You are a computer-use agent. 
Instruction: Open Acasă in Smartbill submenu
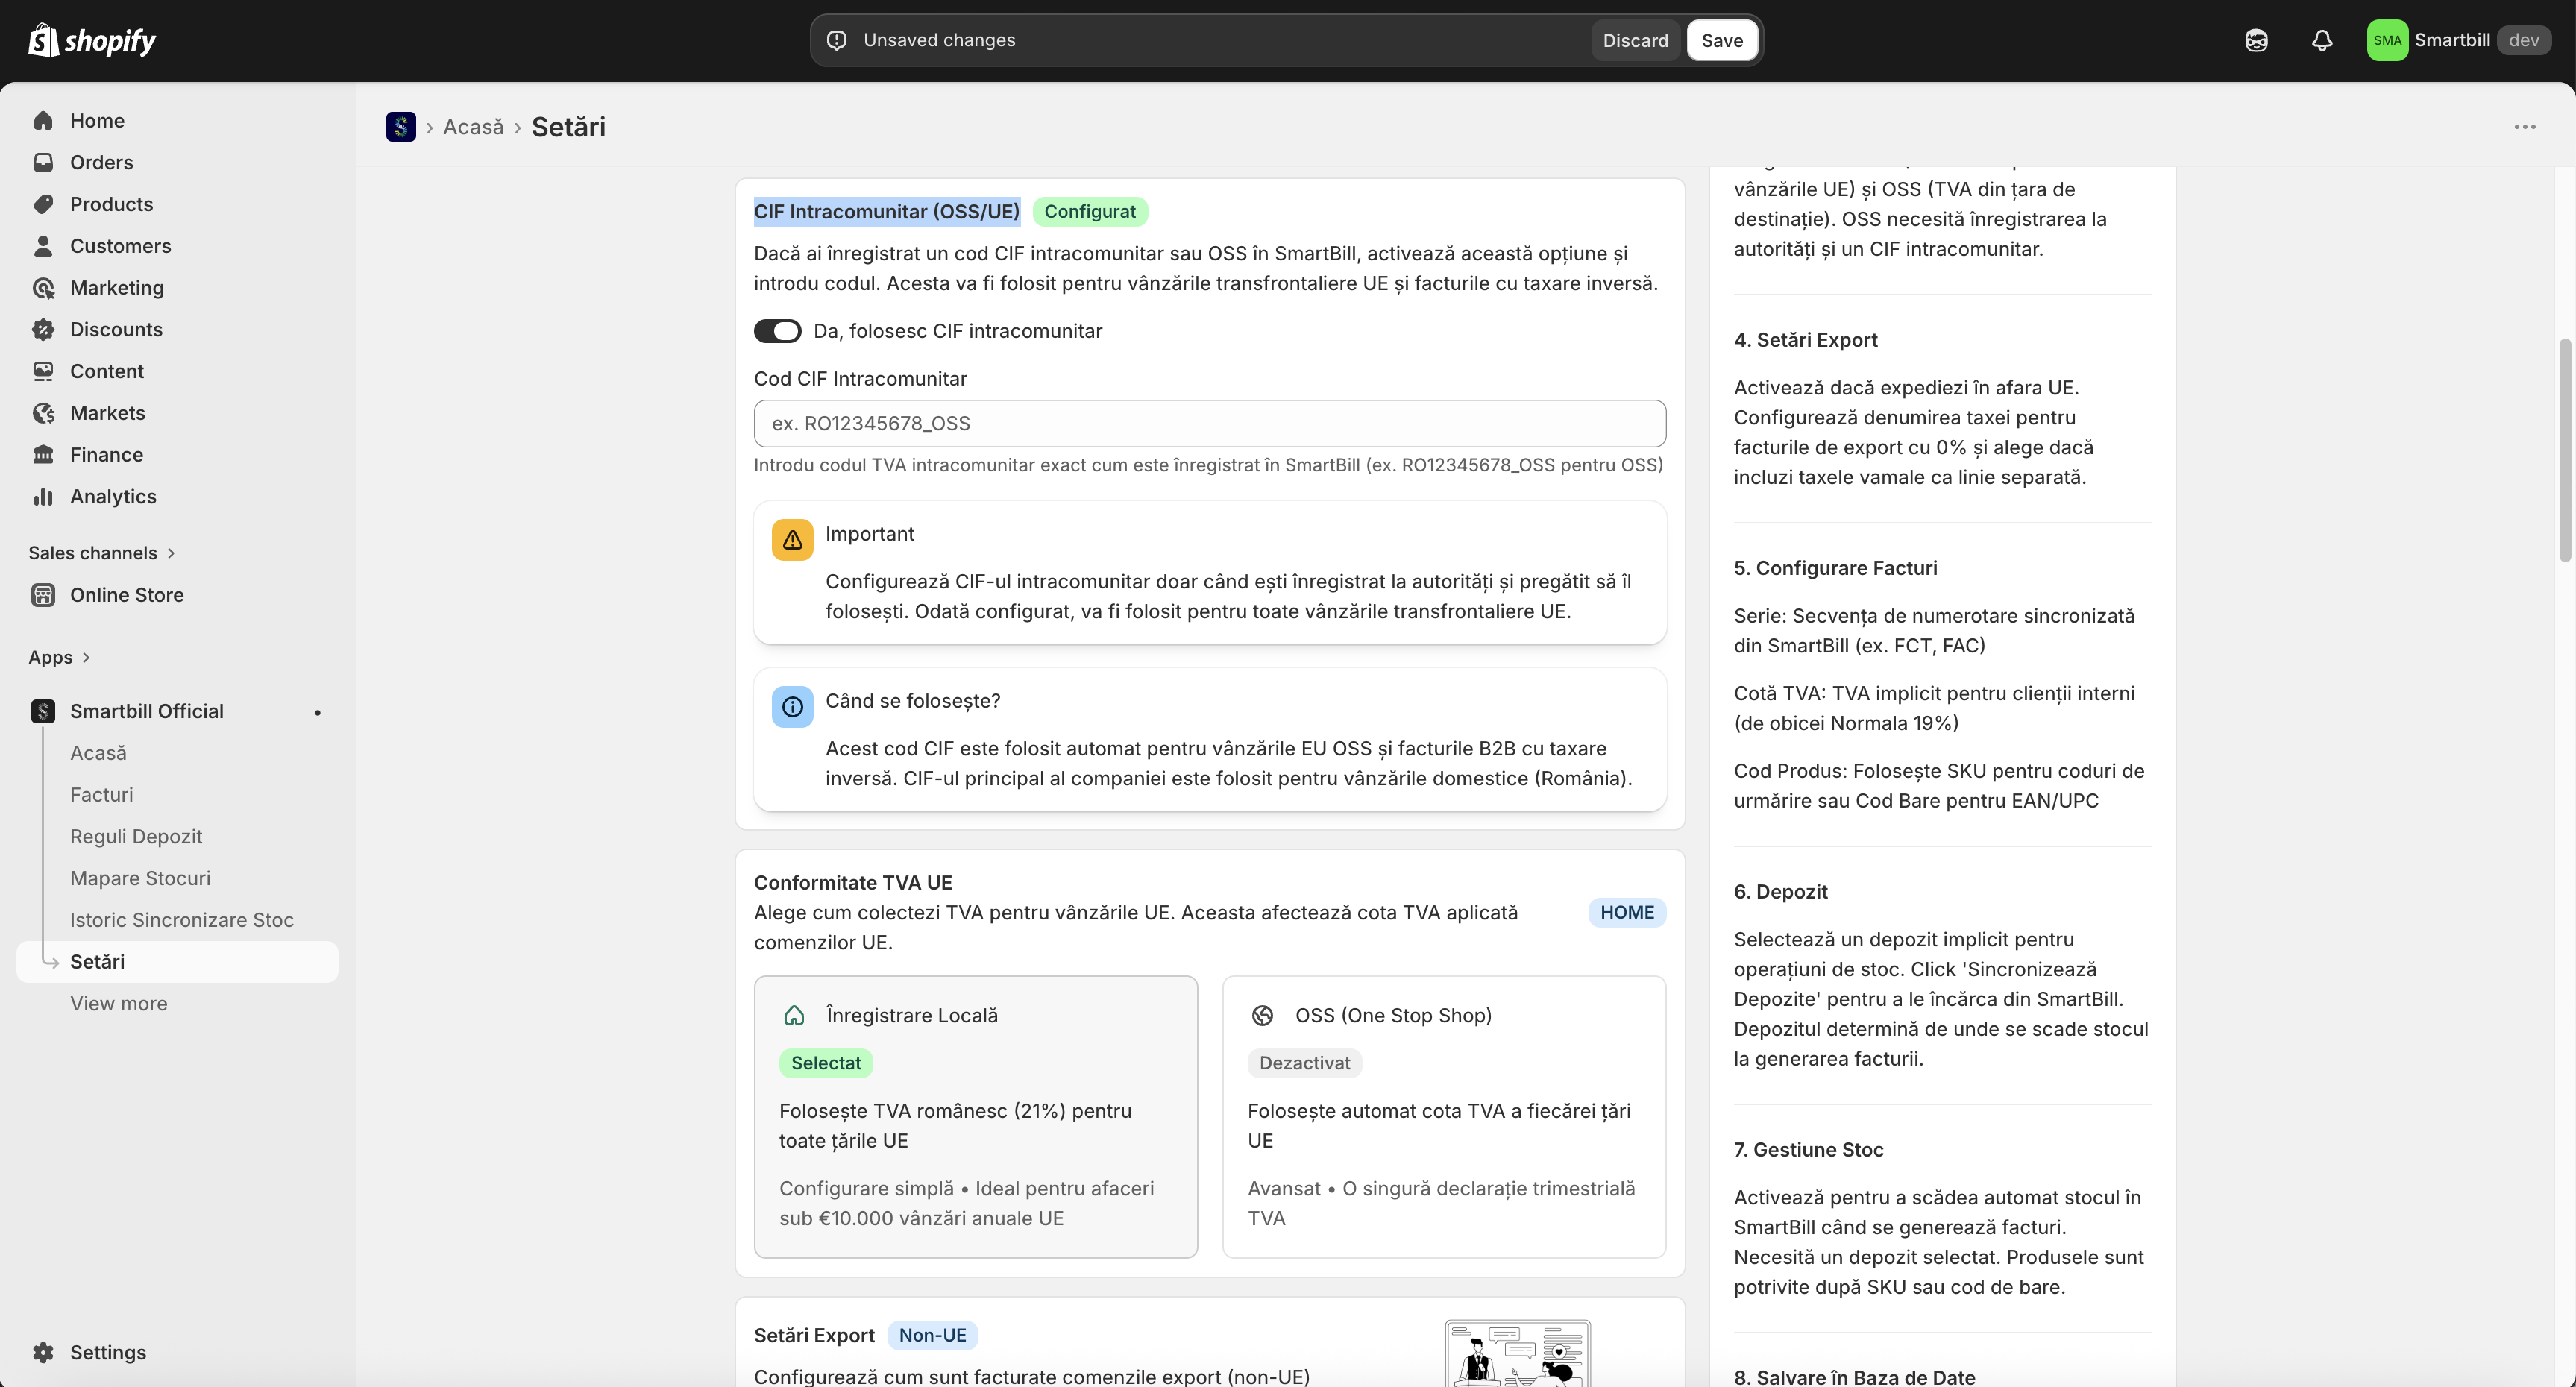(x=98, y=753)
